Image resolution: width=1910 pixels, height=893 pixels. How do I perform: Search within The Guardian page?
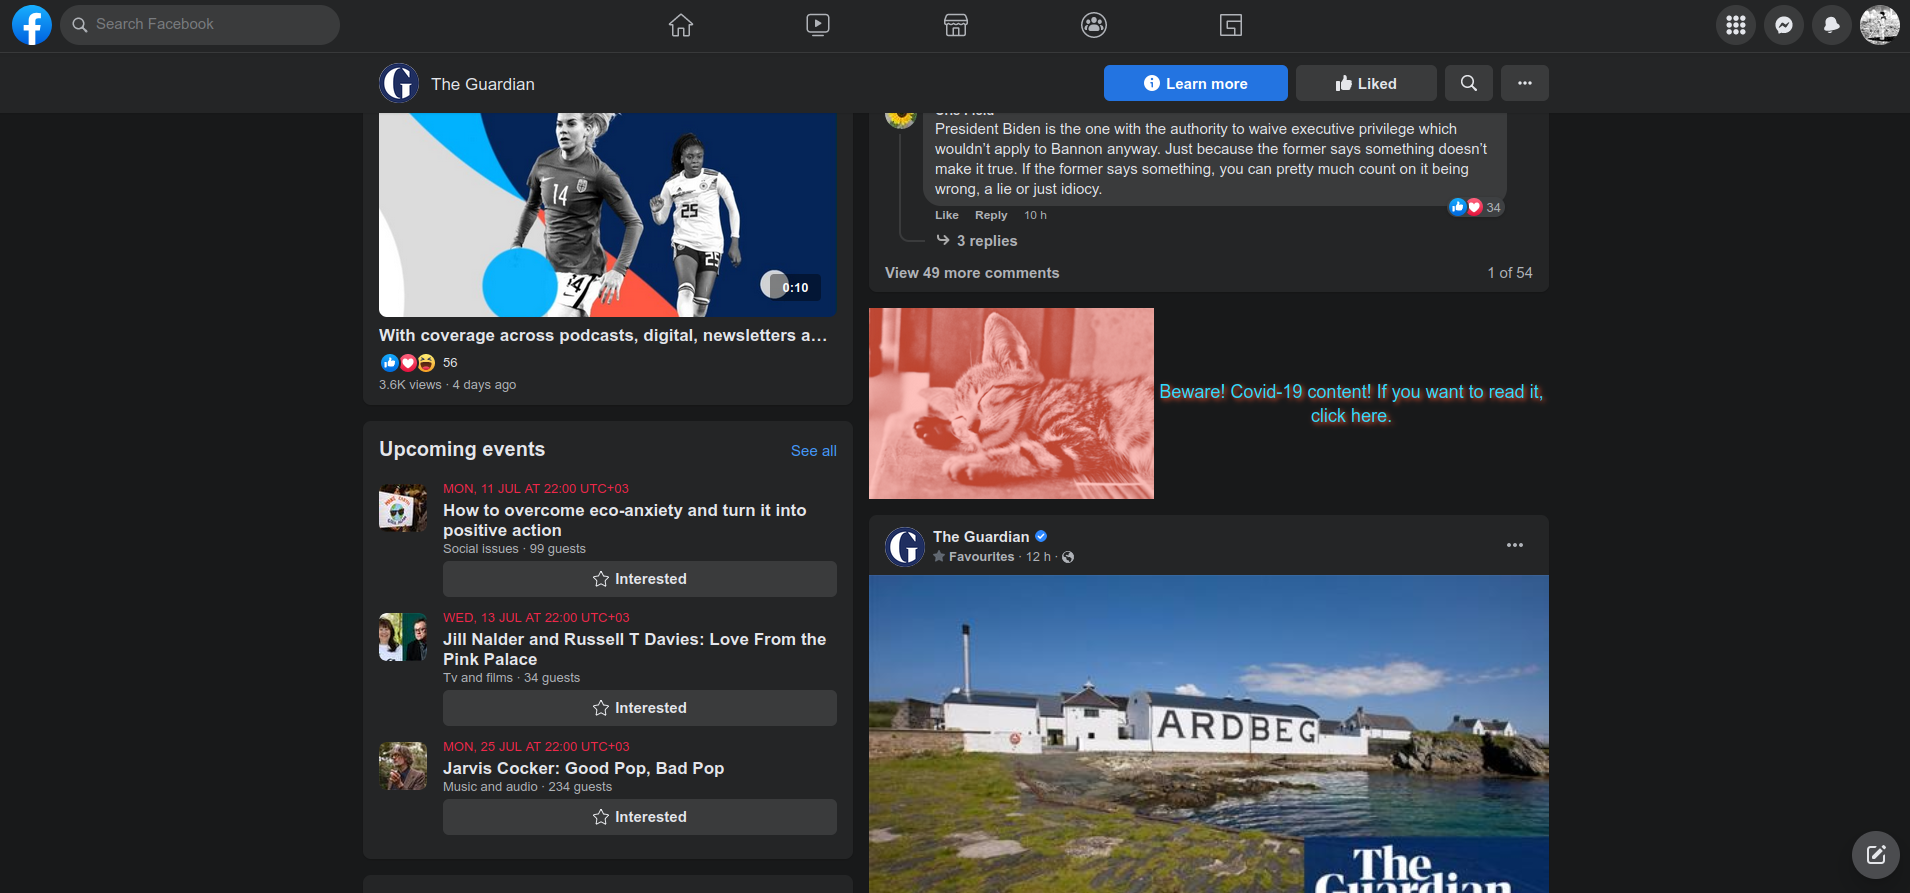coord(1469,83)
